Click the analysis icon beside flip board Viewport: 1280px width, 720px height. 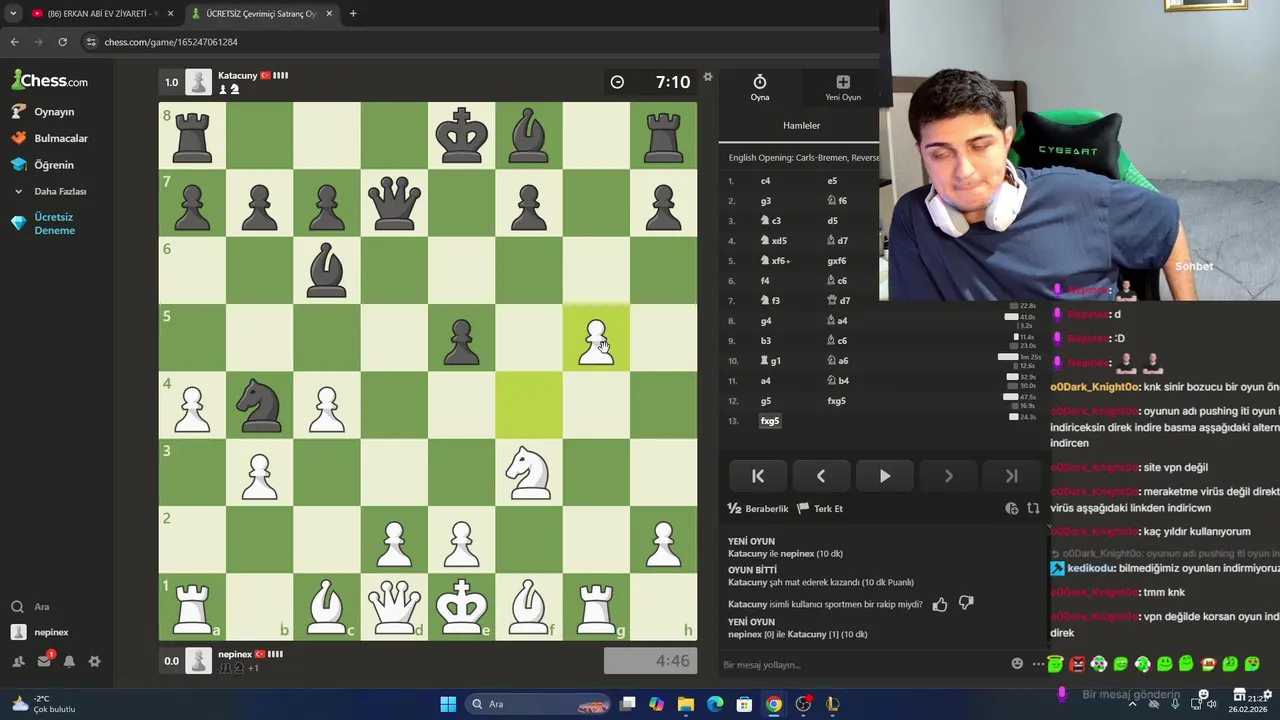1012,509
